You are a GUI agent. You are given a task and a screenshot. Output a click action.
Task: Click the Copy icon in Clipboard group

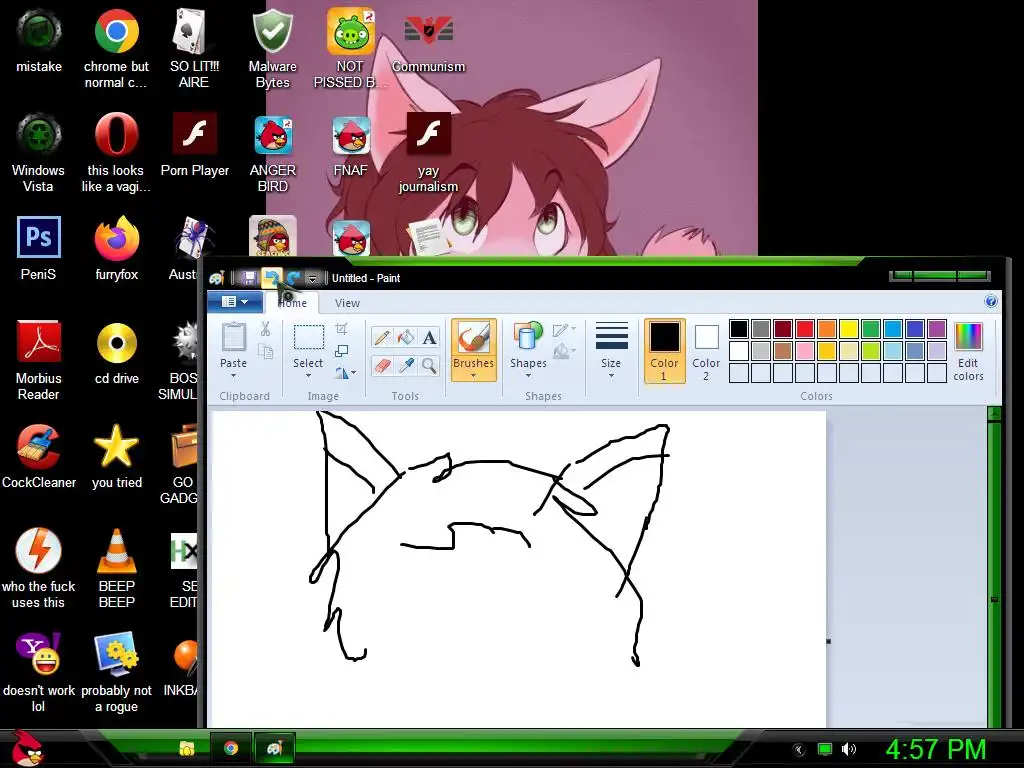[x=265, y=351]
